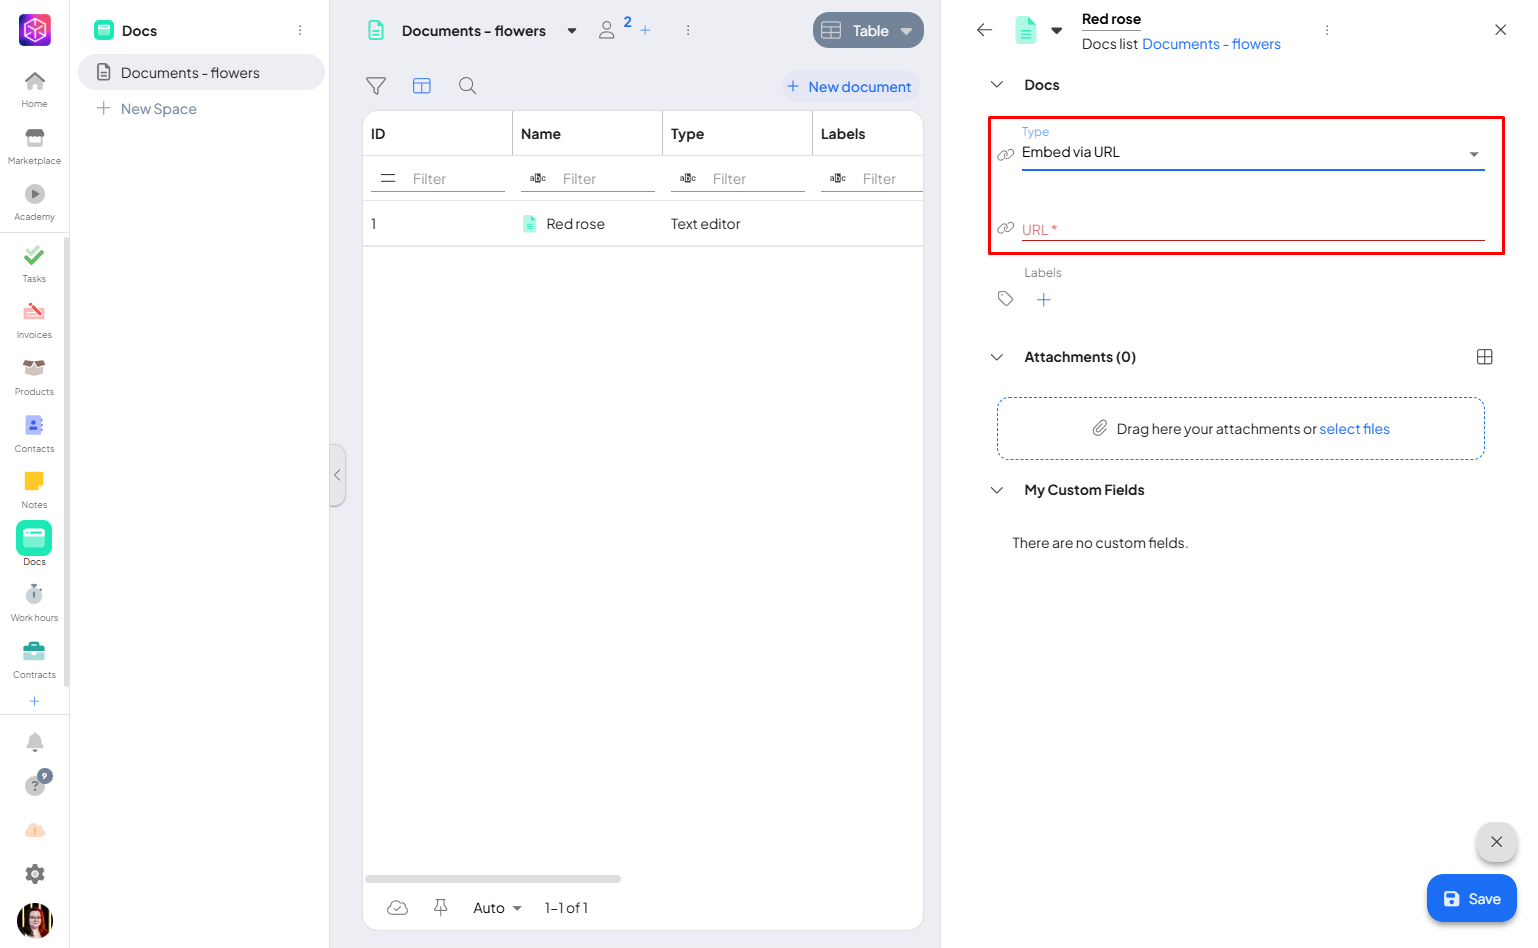Image resolution: width=1538 pixels, height=948 pixels.
Task: Click New Space in sidebar
Action: click(158, 109)
